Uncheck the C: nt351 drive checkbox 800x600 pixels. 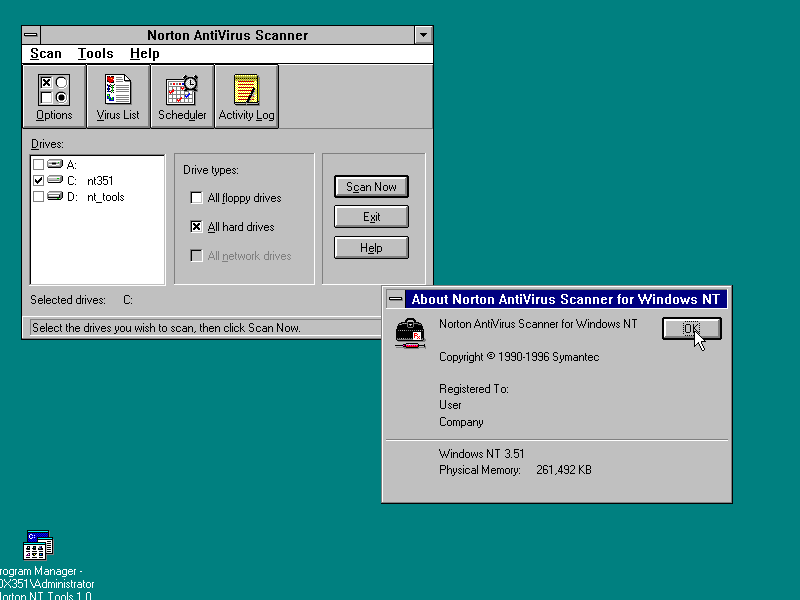[38, 181]
